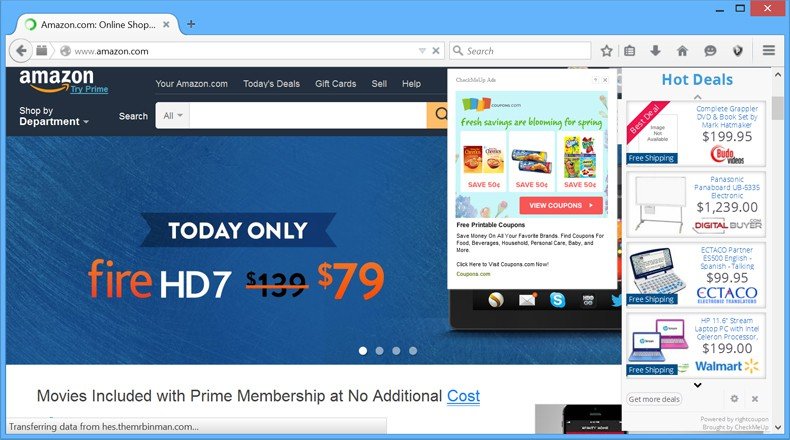The image size is (790, 440).
Task: Expand Shop by Department menu
Action: coord(54,116)
